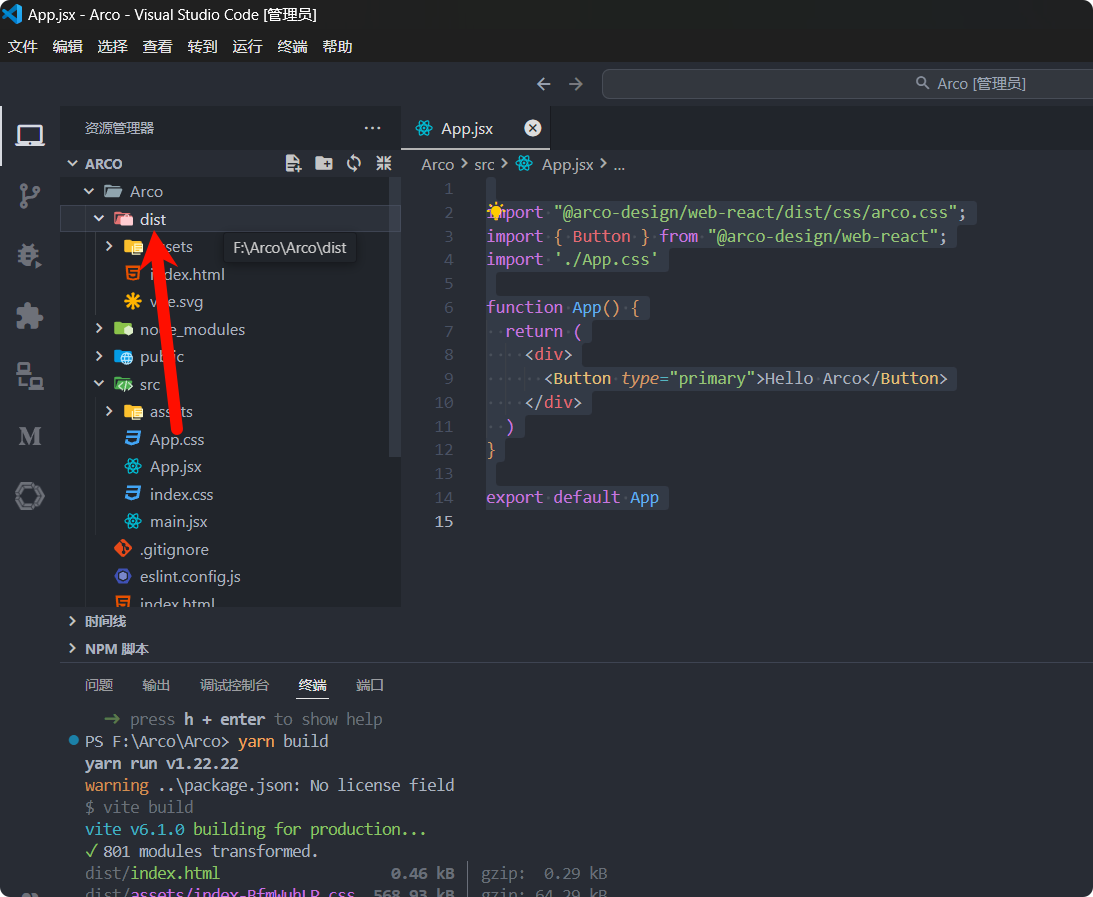Open the 编辑 menu

68,47
